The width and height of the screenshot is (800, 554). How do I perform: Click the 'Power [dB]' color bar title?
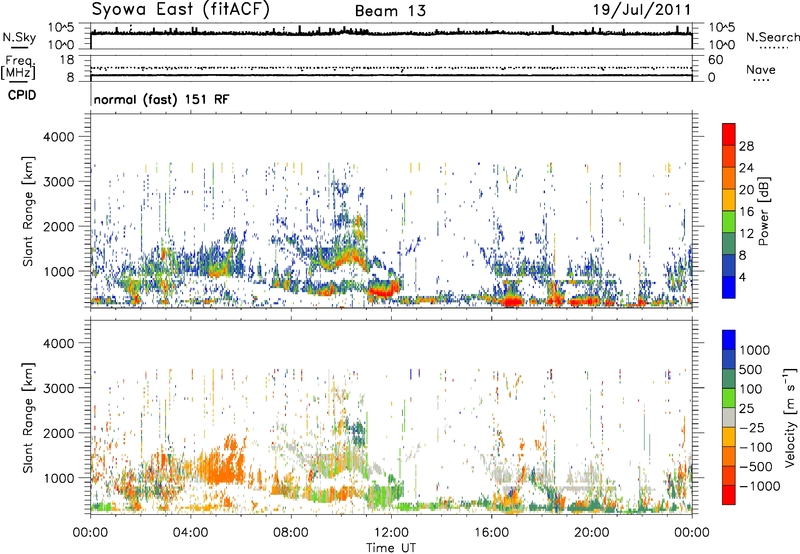[763, 211]
